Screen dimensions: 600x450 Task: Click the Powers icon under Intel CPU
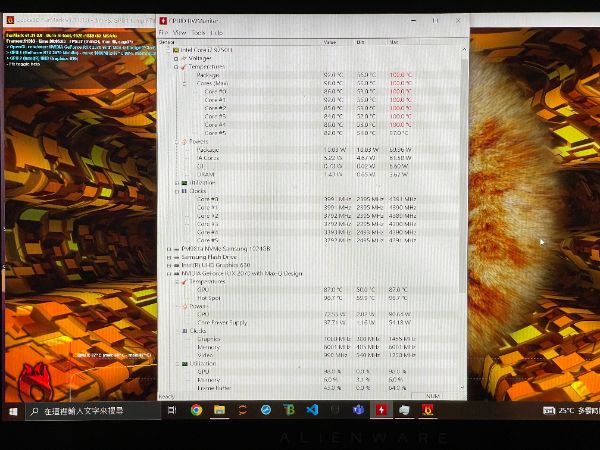[x=184, y=142]
